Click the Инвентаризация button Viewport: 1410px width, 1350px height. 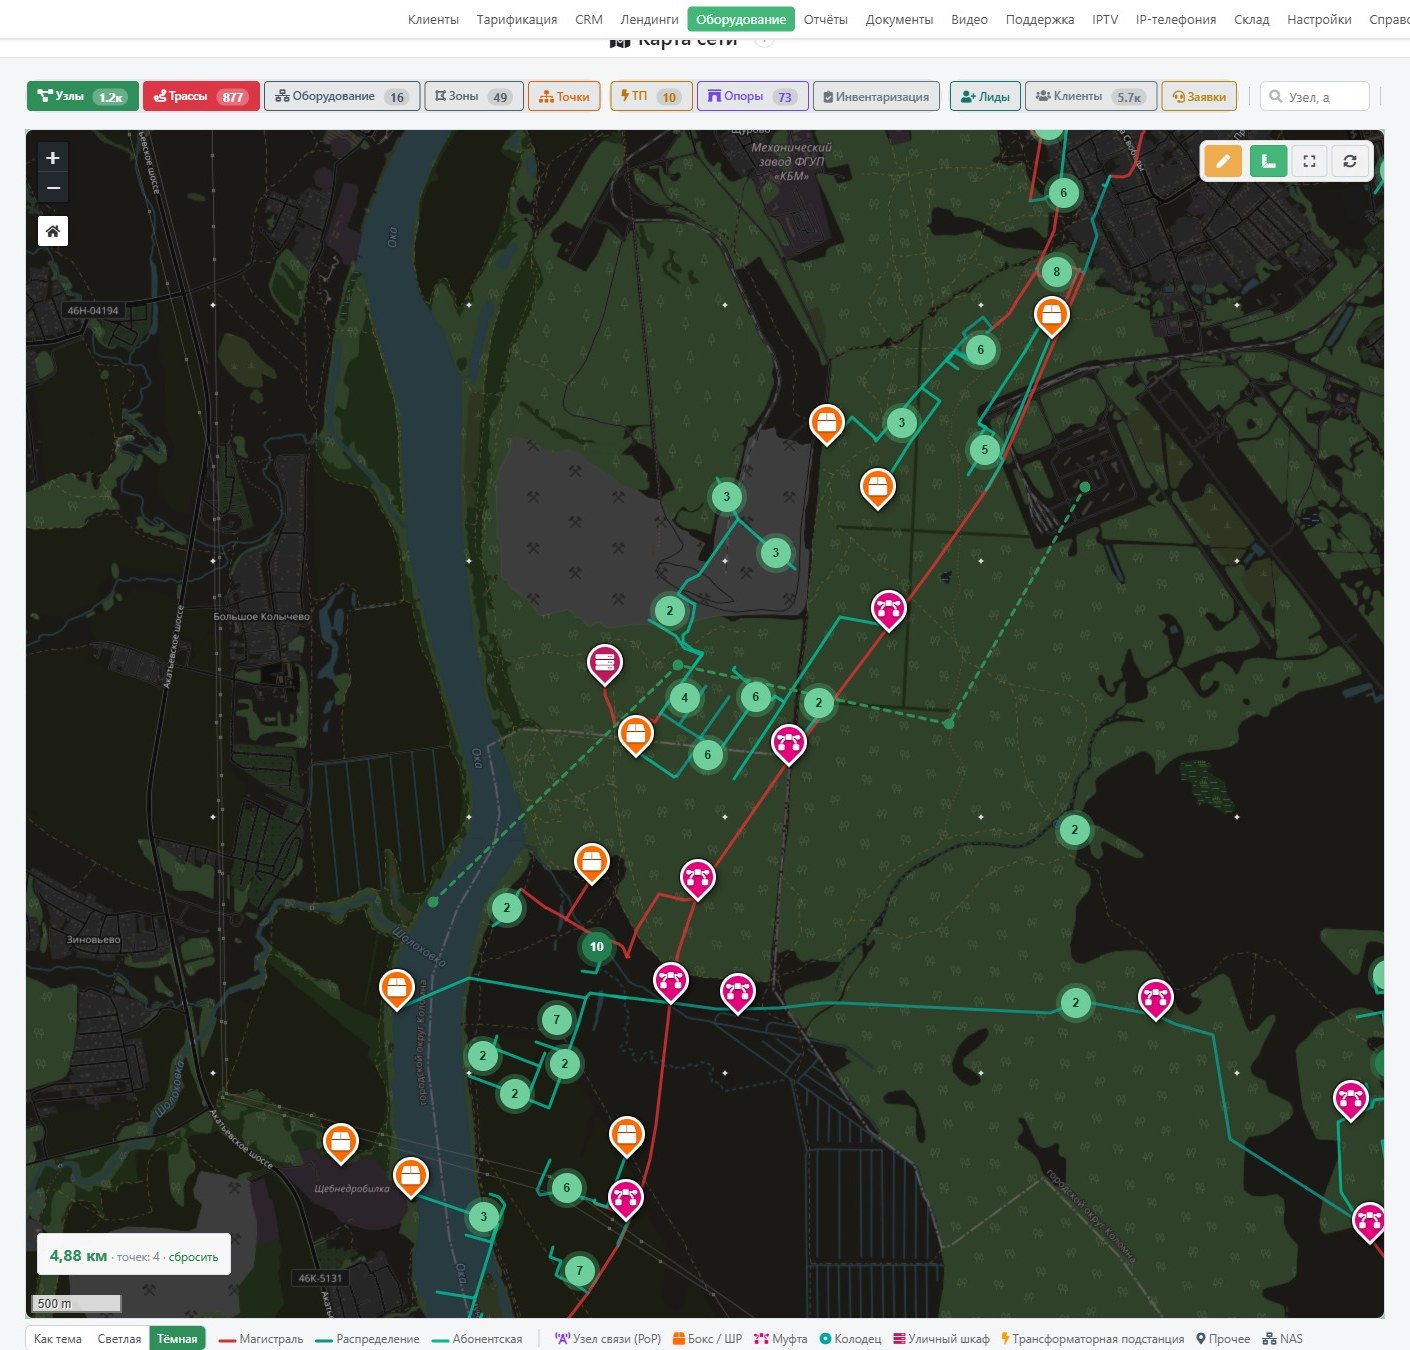876,96
